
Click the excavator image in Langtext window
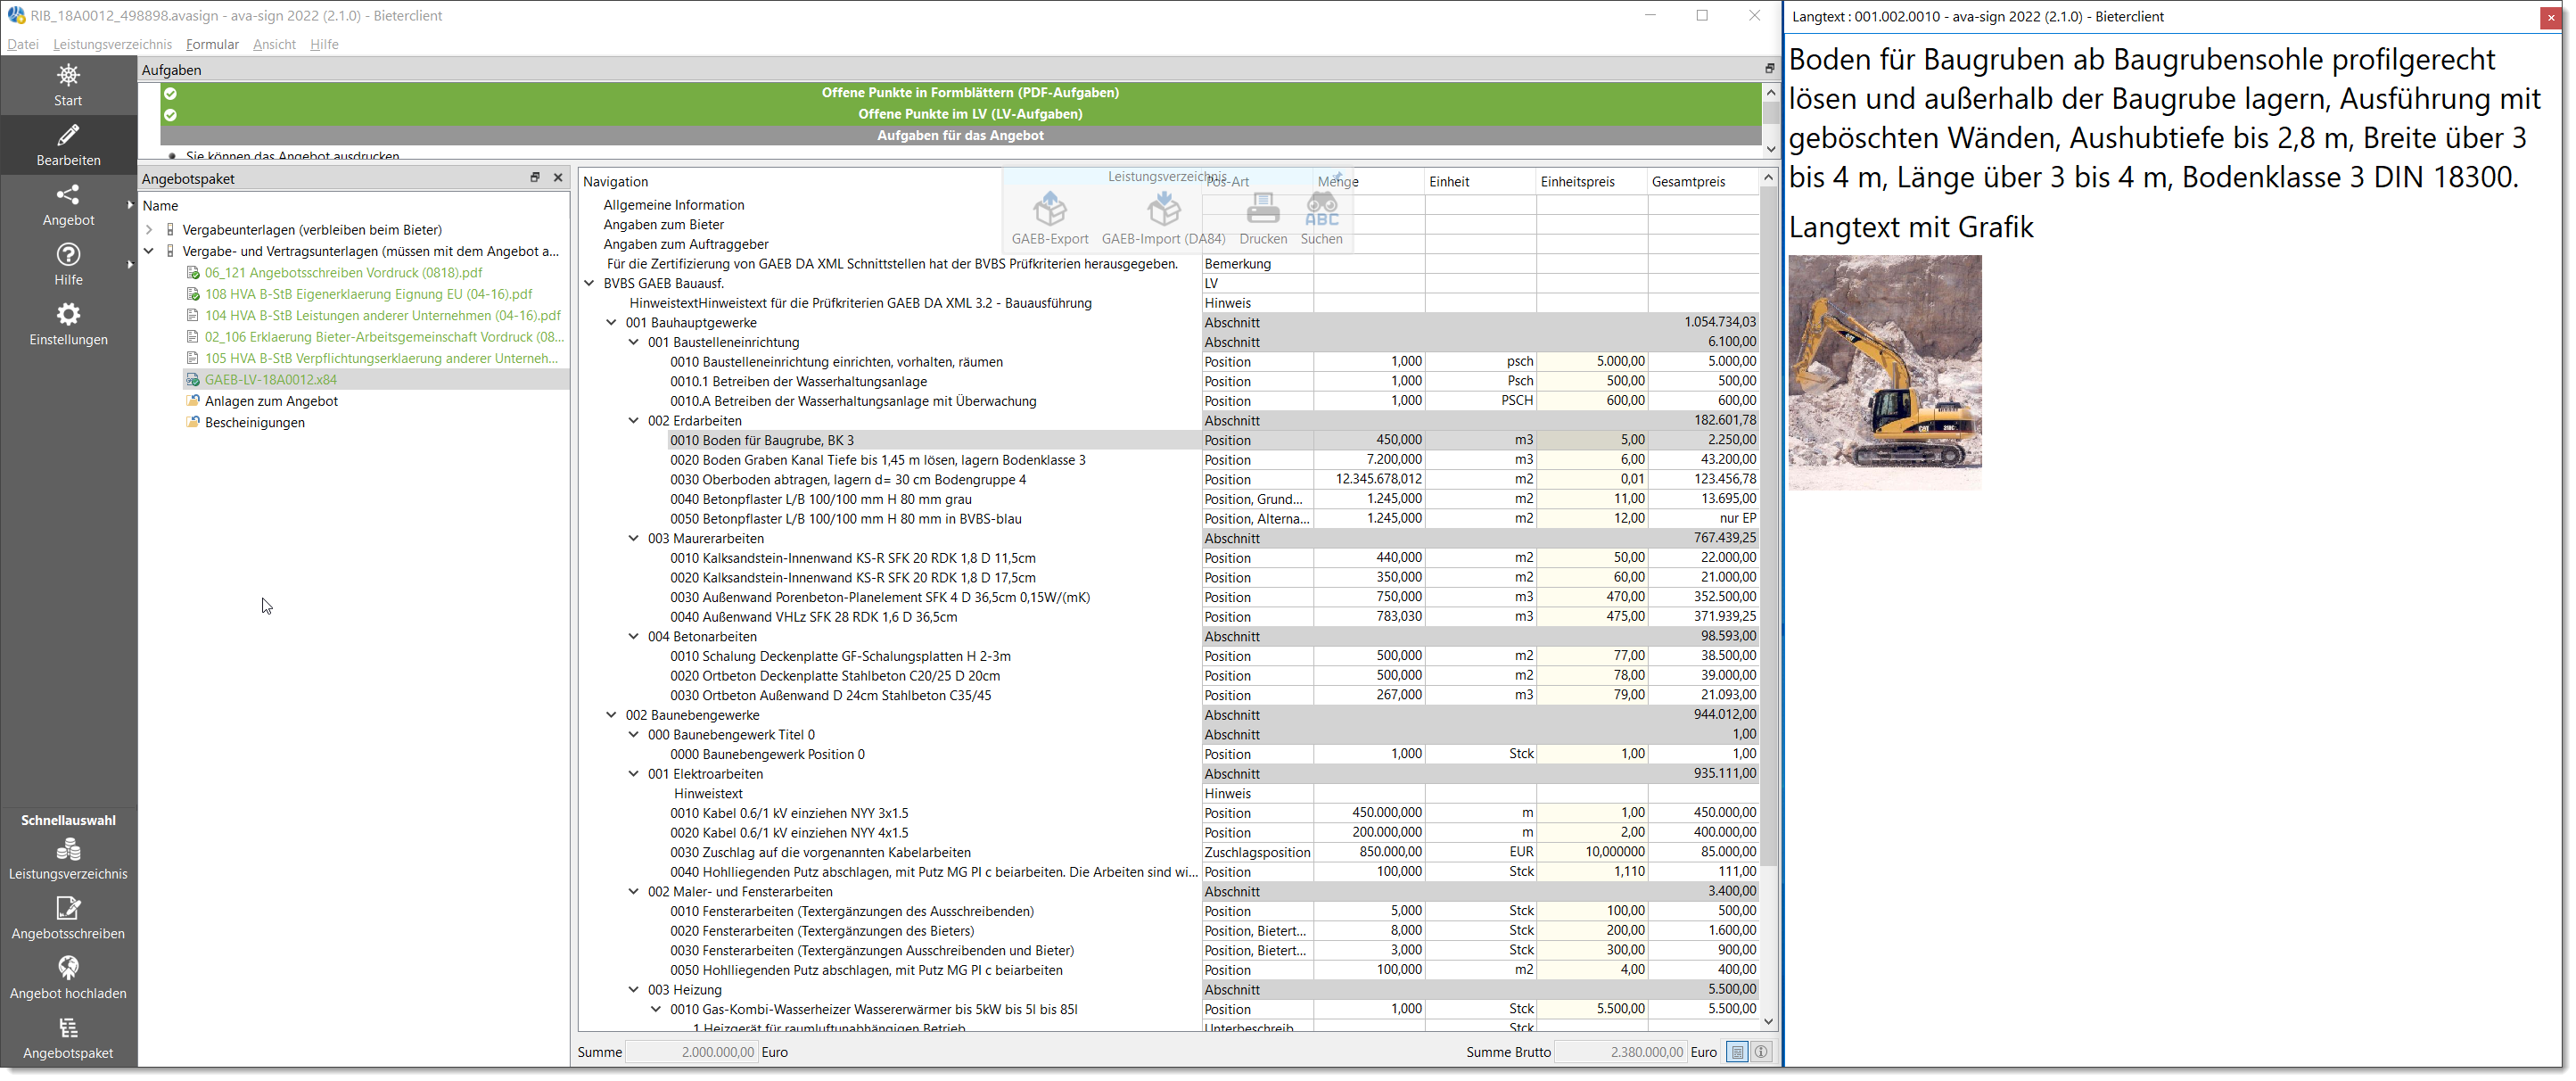1884,372
